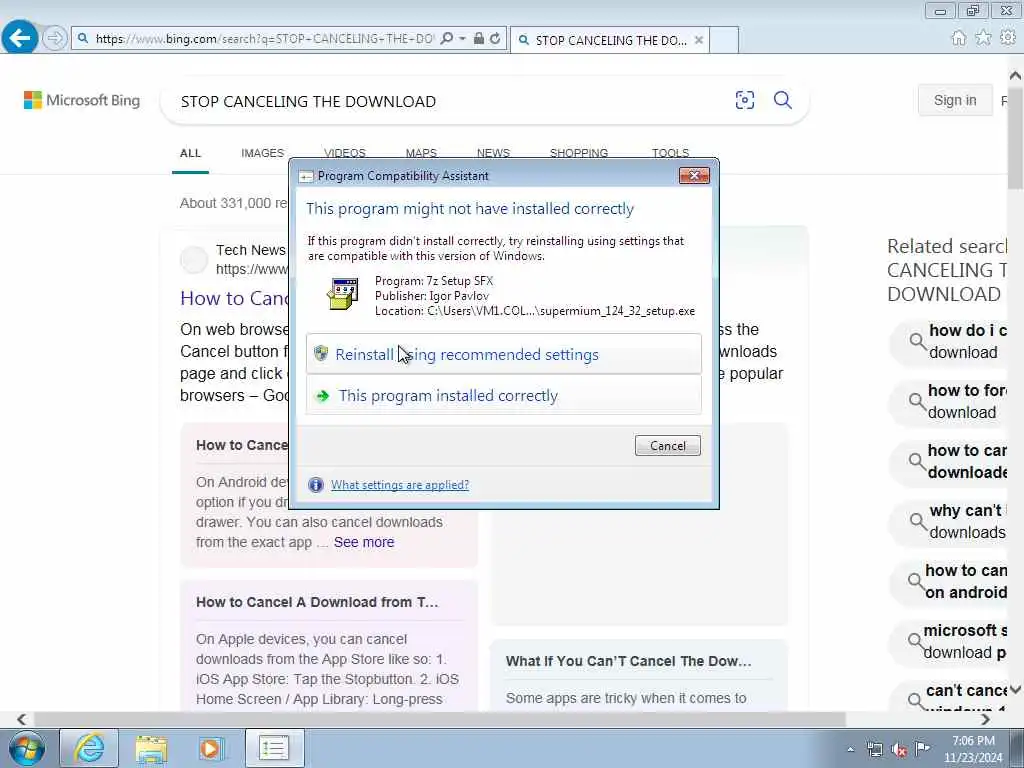
Task: Click the horizontal scrollbar left arrow
Action: (21, 719)
